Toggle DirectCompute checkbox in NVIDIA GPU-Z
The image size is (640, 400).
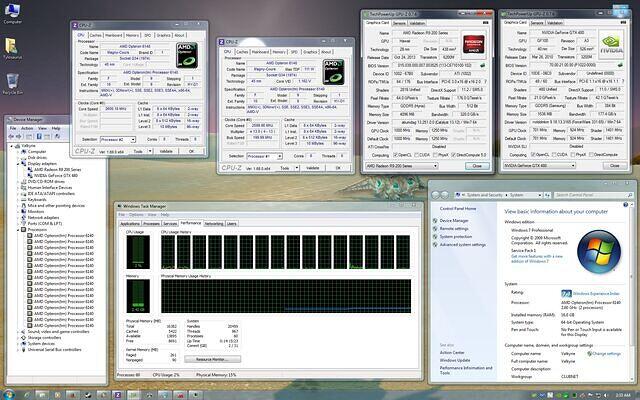coord(592,155)
